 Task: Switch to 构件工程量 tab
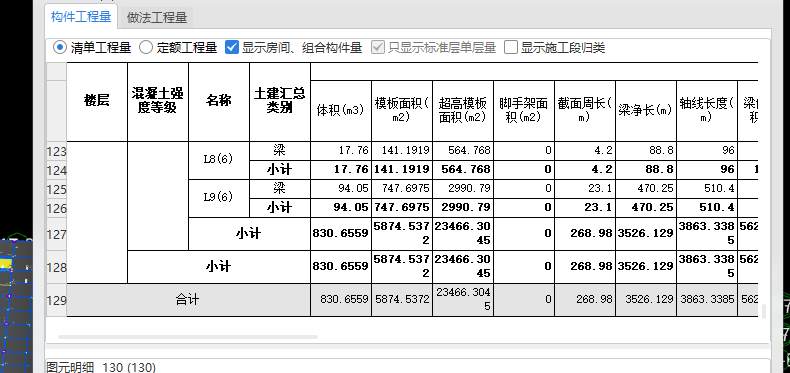click(x=81, y=17)
